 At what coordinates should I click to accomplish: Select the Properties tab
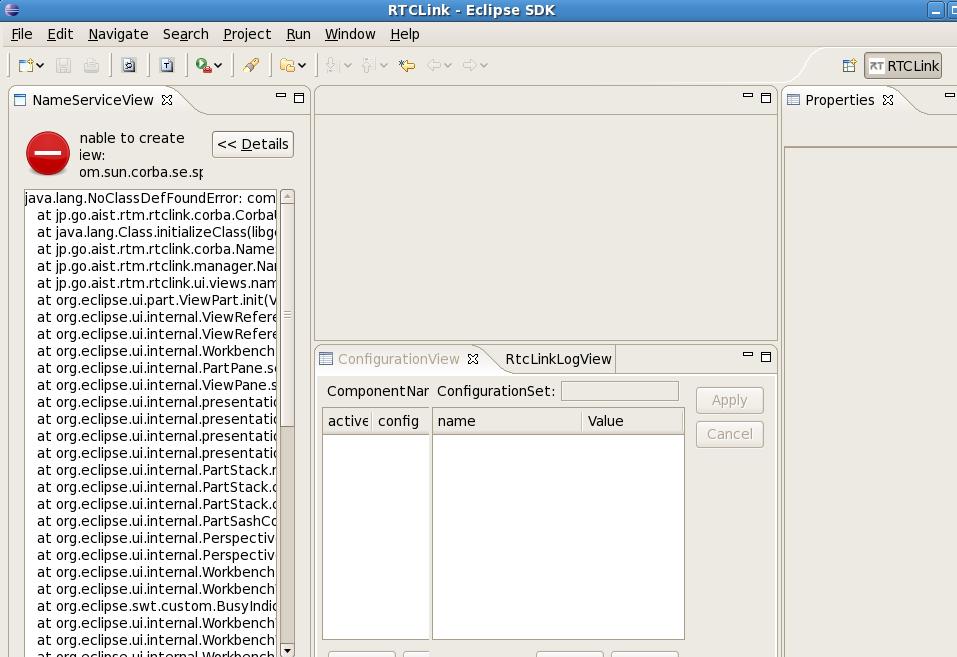840,100
